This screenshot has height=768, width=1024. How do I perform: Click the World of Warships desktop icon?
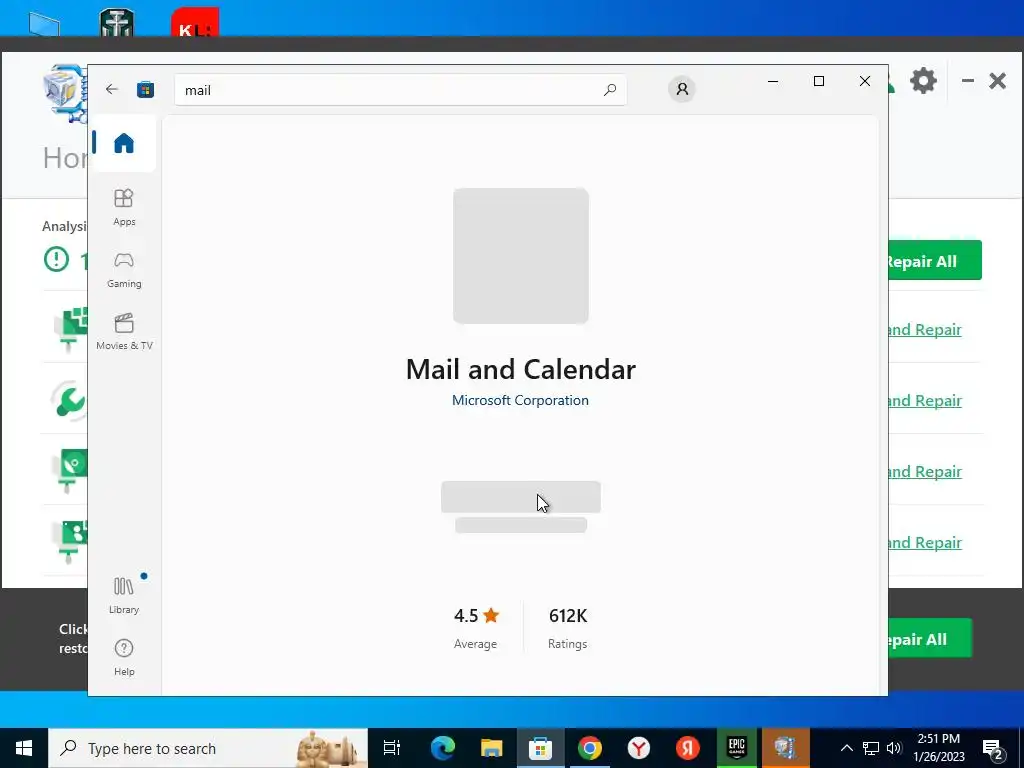pos(117,22)
